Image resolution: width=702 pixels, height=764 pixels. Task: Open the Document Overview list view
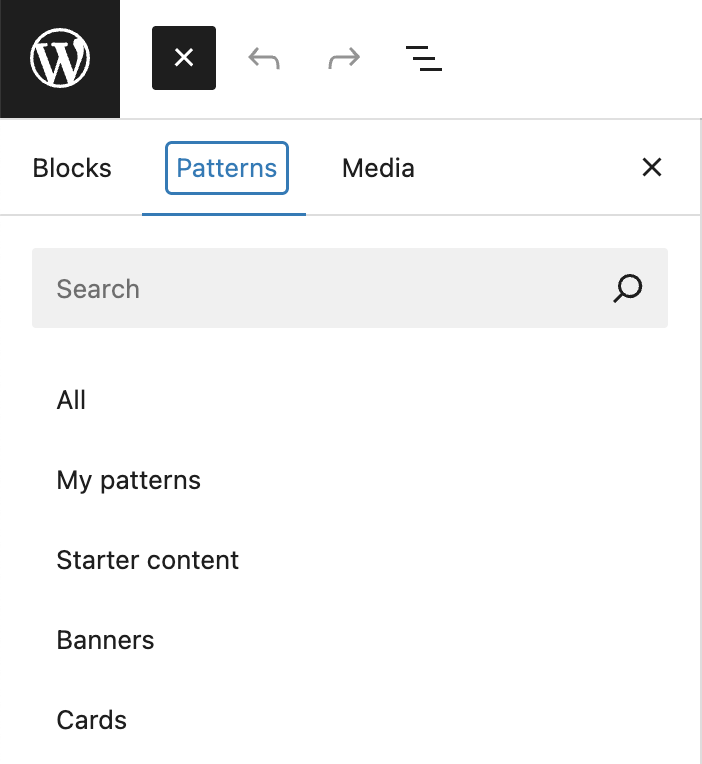(x=424, y=59)
